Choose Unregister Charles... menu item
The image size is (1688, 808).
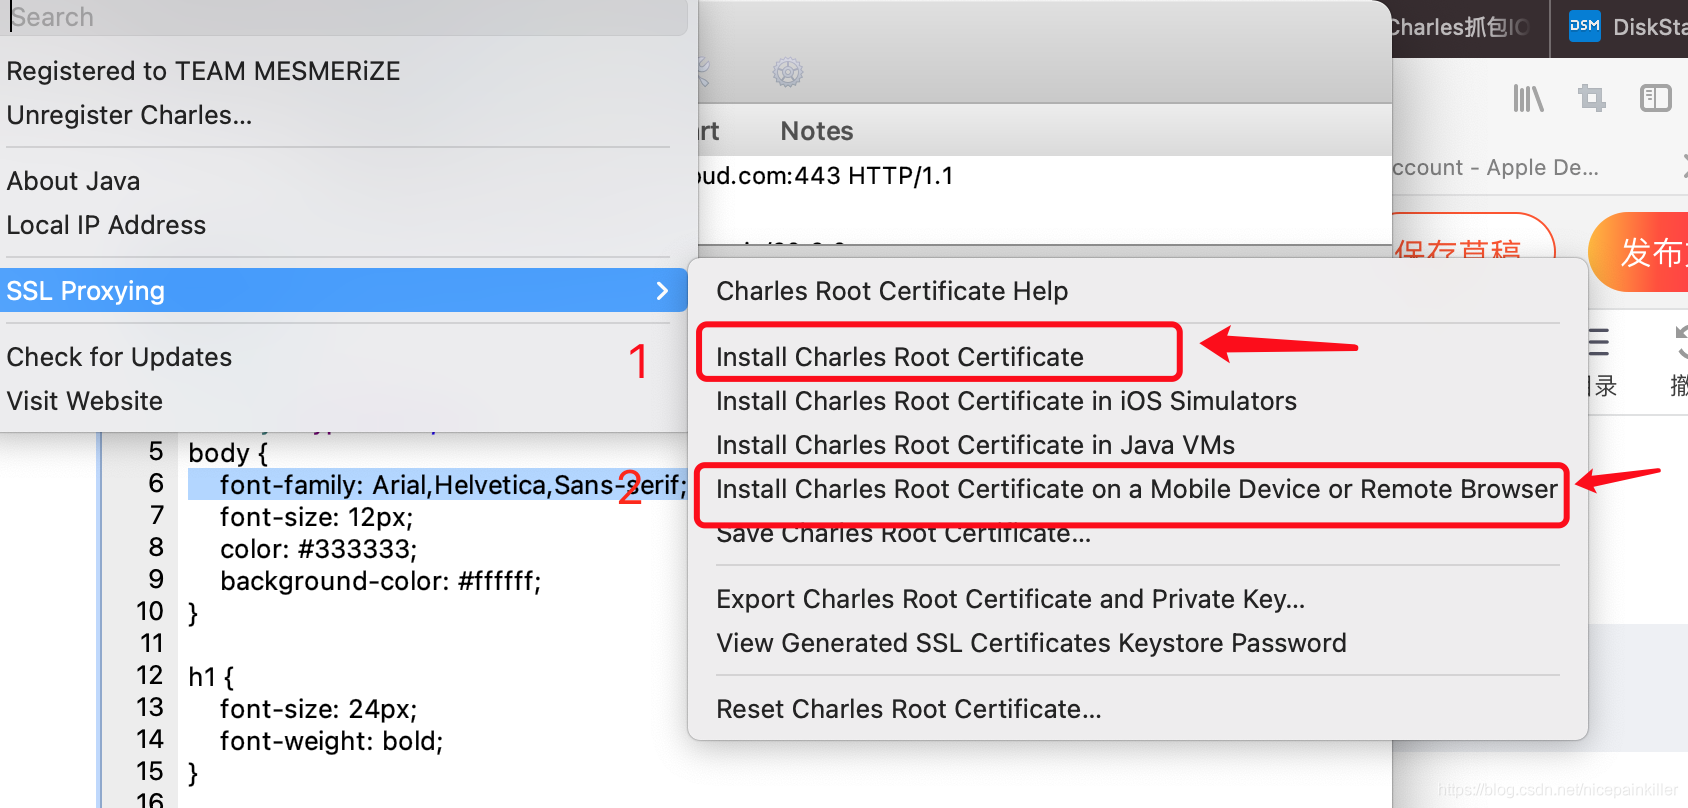click(x=129, y=115)
